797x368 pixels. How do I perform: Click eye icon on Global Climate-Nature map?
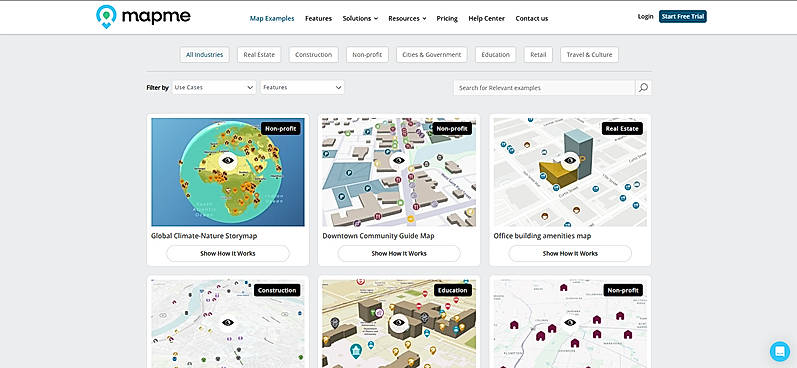[228, 160]
